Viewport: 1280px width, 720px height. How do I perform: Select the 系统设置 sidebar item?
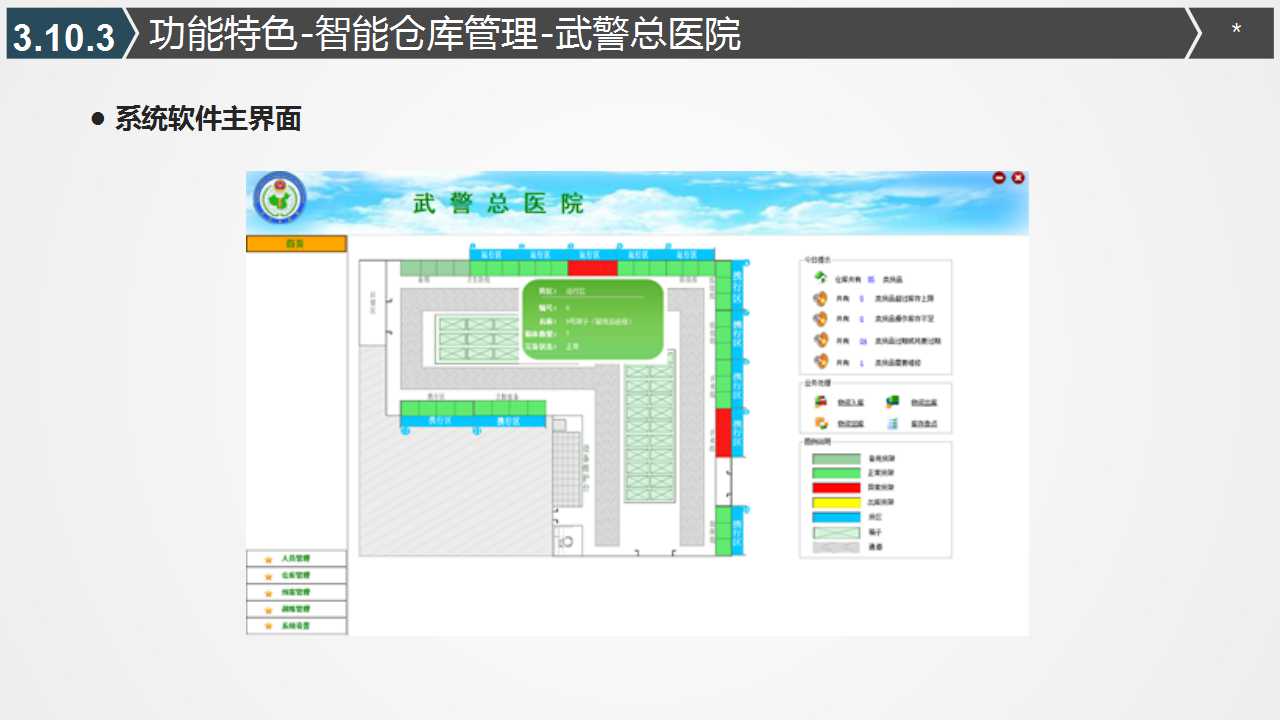point(296,626)
